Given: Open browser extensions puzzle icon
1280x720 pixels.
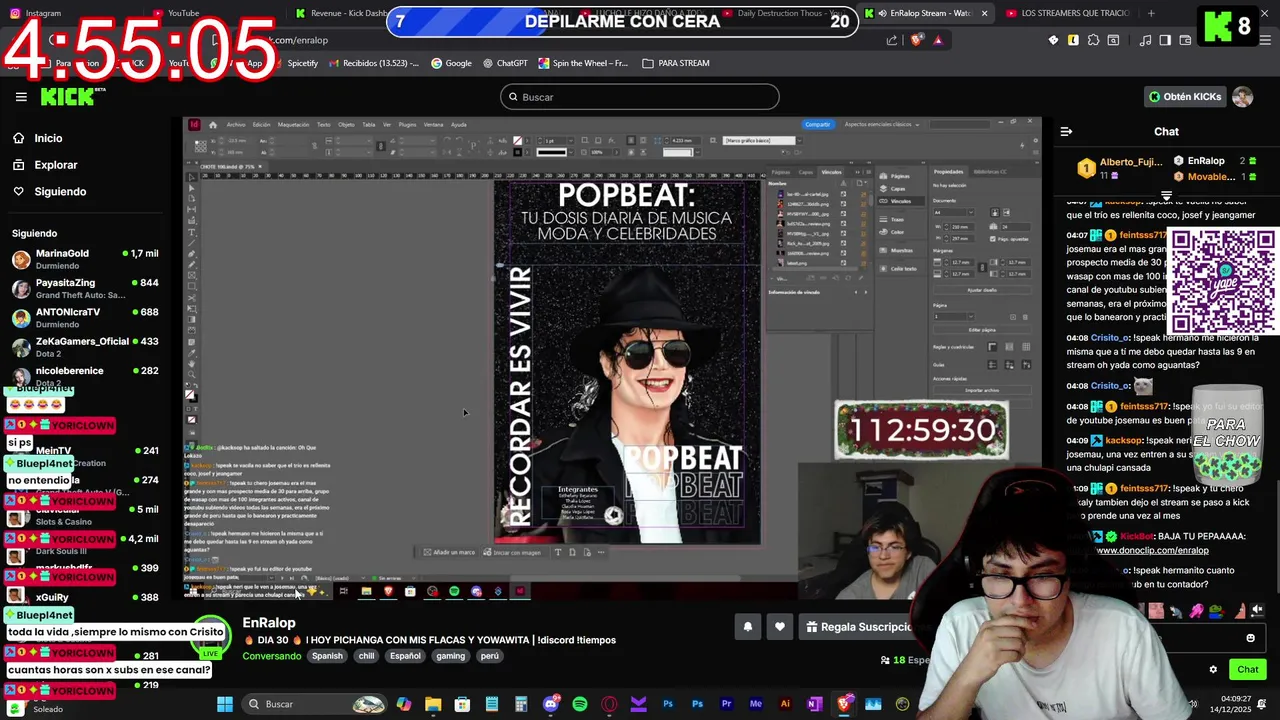Looking at the screenshot, I should [x=1093, y=40].
